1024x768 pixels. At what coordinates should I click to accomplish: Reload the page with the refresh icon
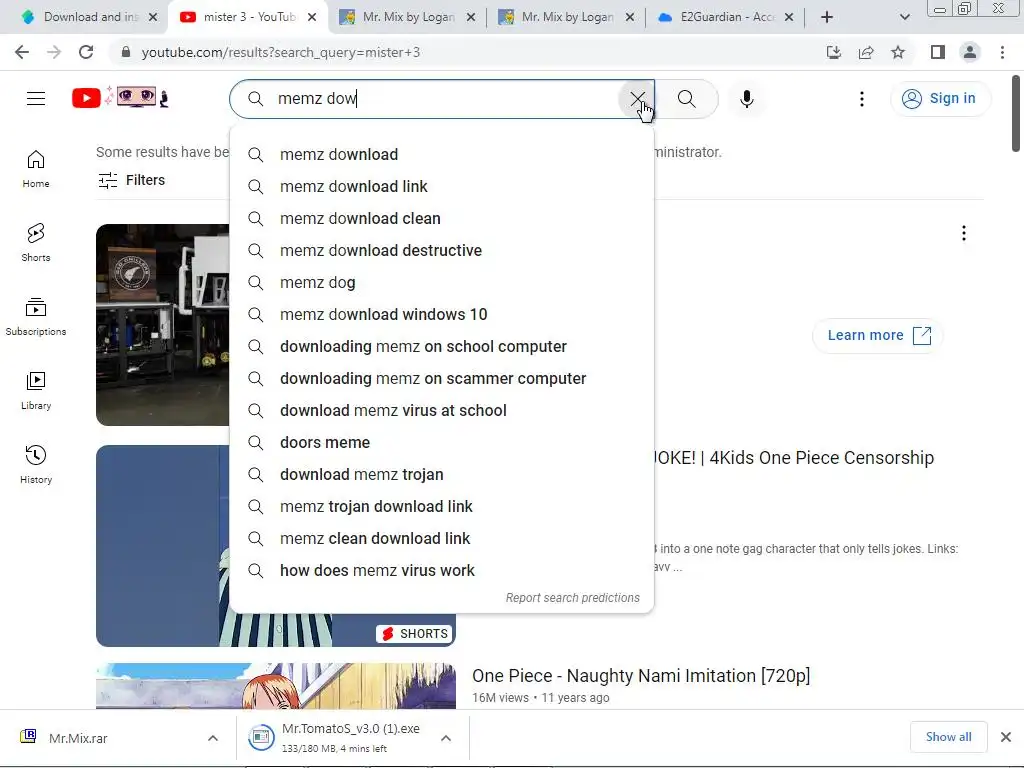[x=86, y=52]
